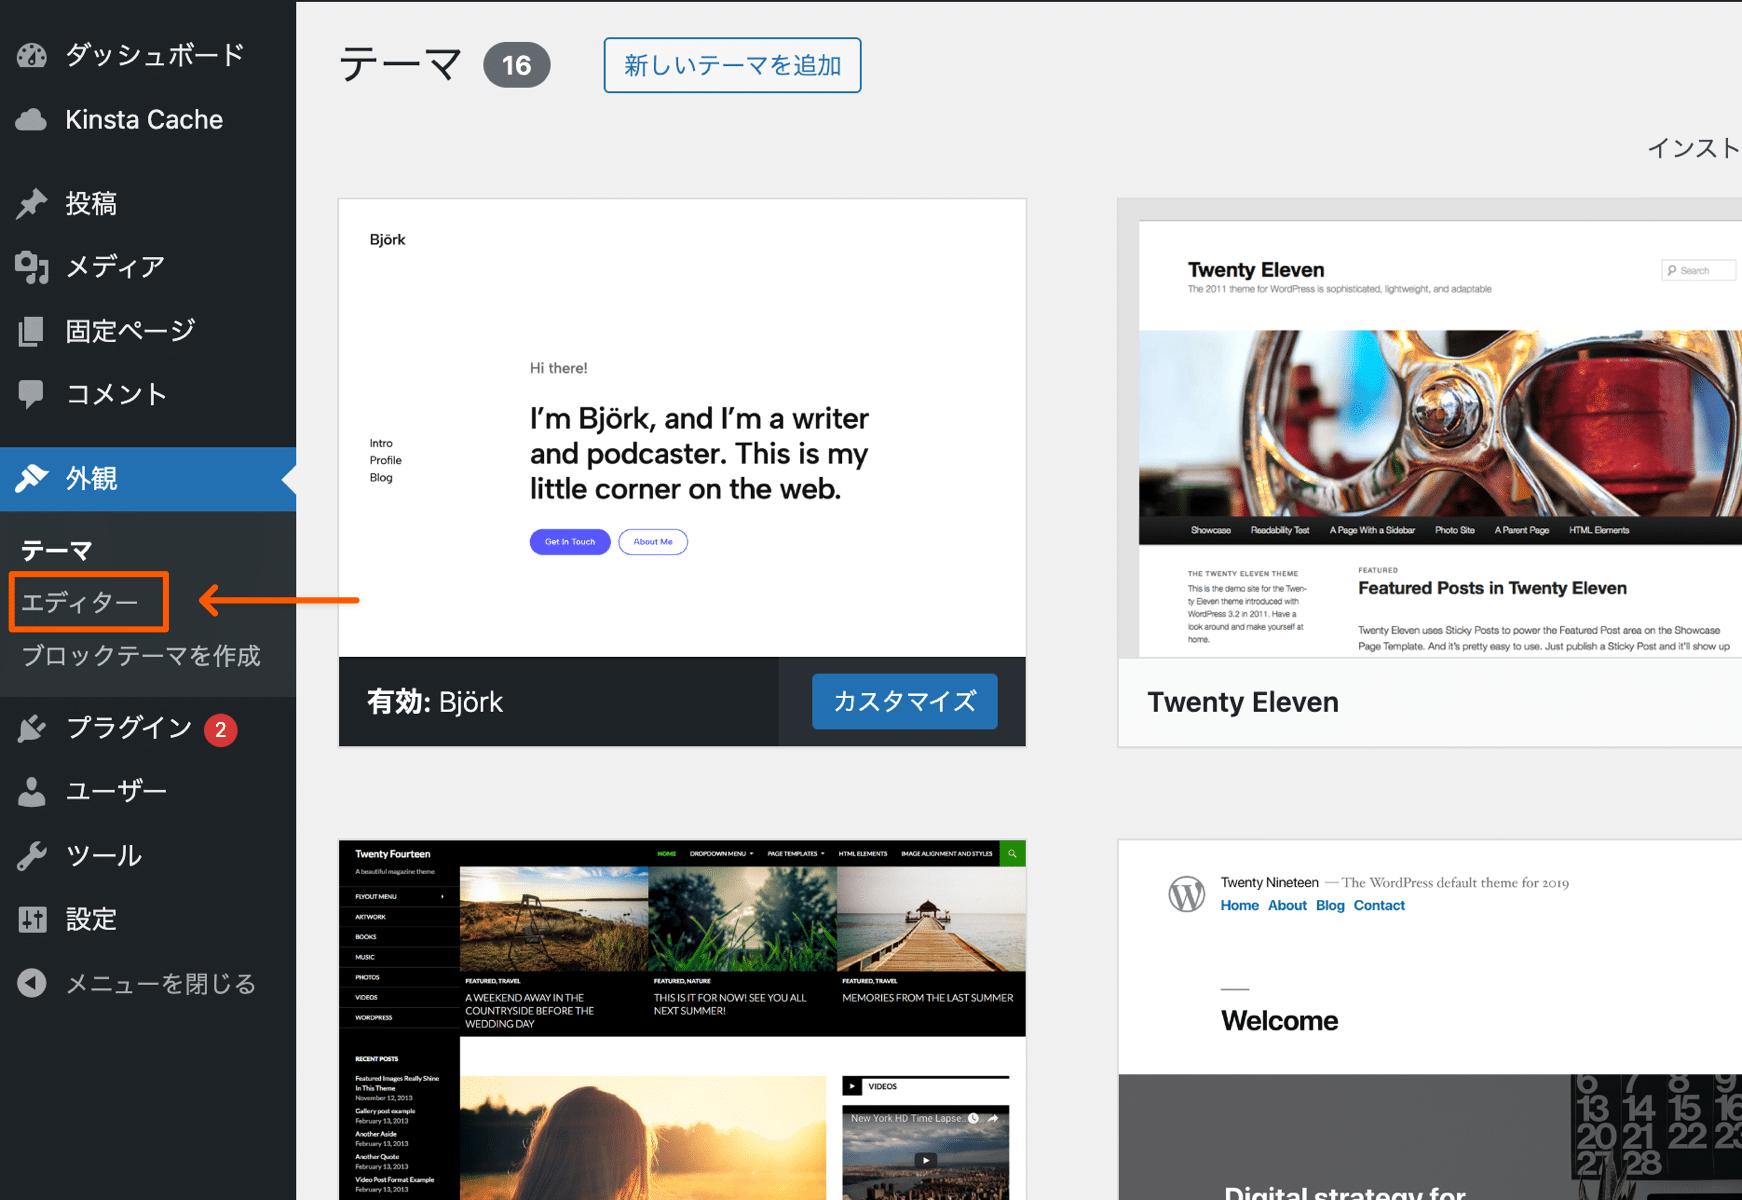The height and width of the screenshot is (1200, 1742).
Task: Open 投稿 via the pushpin icon
Action: point(32,203)
